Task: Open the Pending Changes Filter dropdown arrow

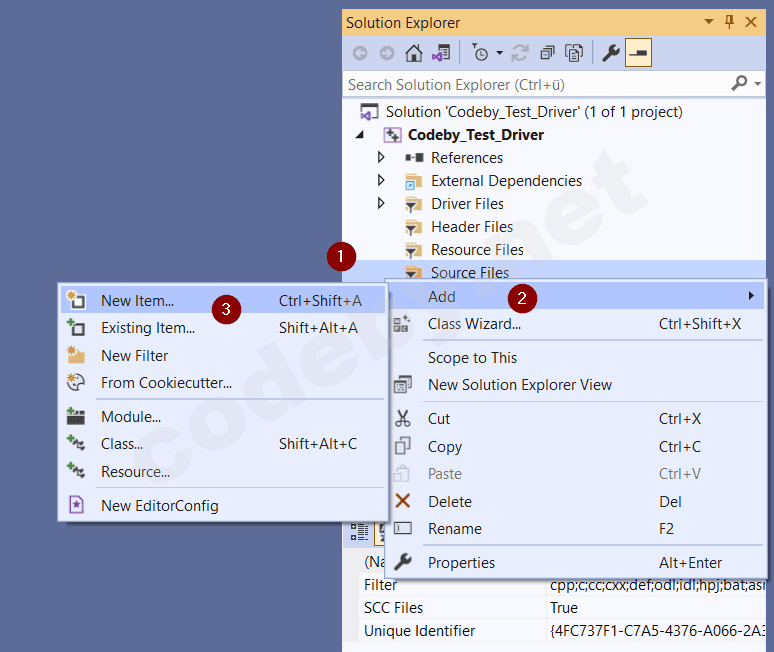Action: (x=497, y=54)
